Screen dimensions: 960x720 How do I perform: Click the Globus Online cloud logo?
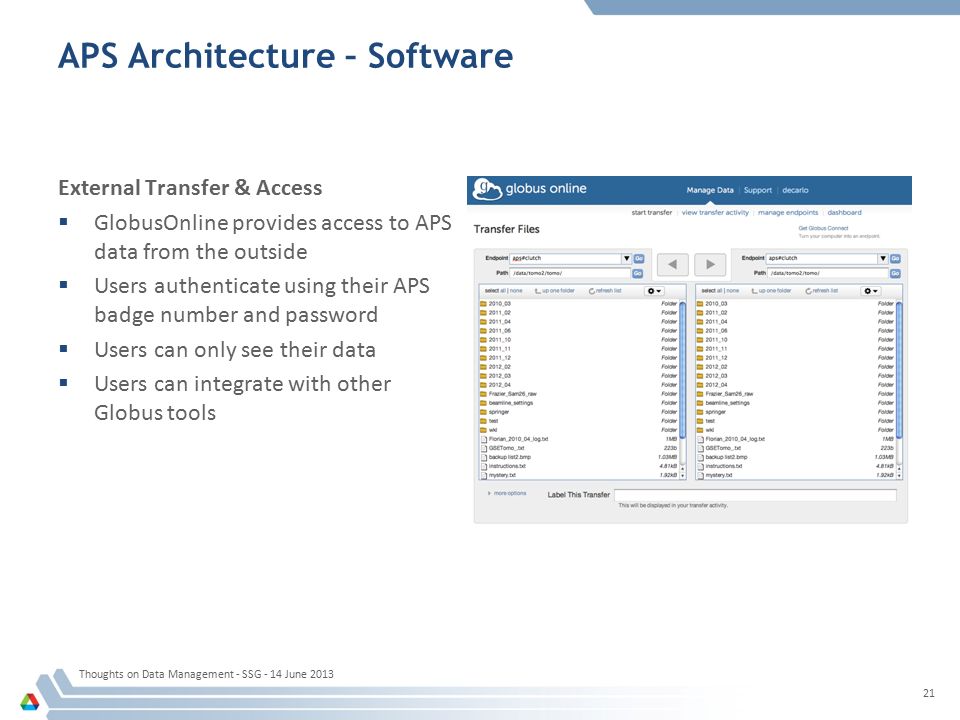(x=488, y=189)
